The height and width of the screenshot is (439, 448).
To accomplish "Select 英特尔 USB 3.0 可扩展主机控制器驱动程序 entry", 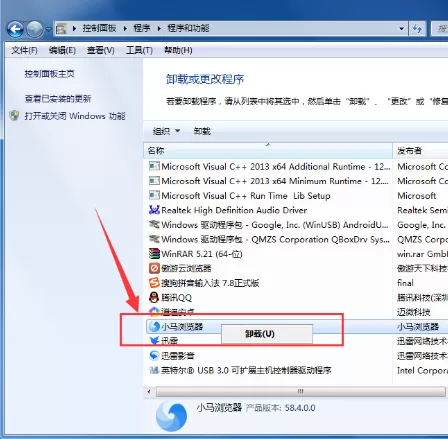I will 246,370.
